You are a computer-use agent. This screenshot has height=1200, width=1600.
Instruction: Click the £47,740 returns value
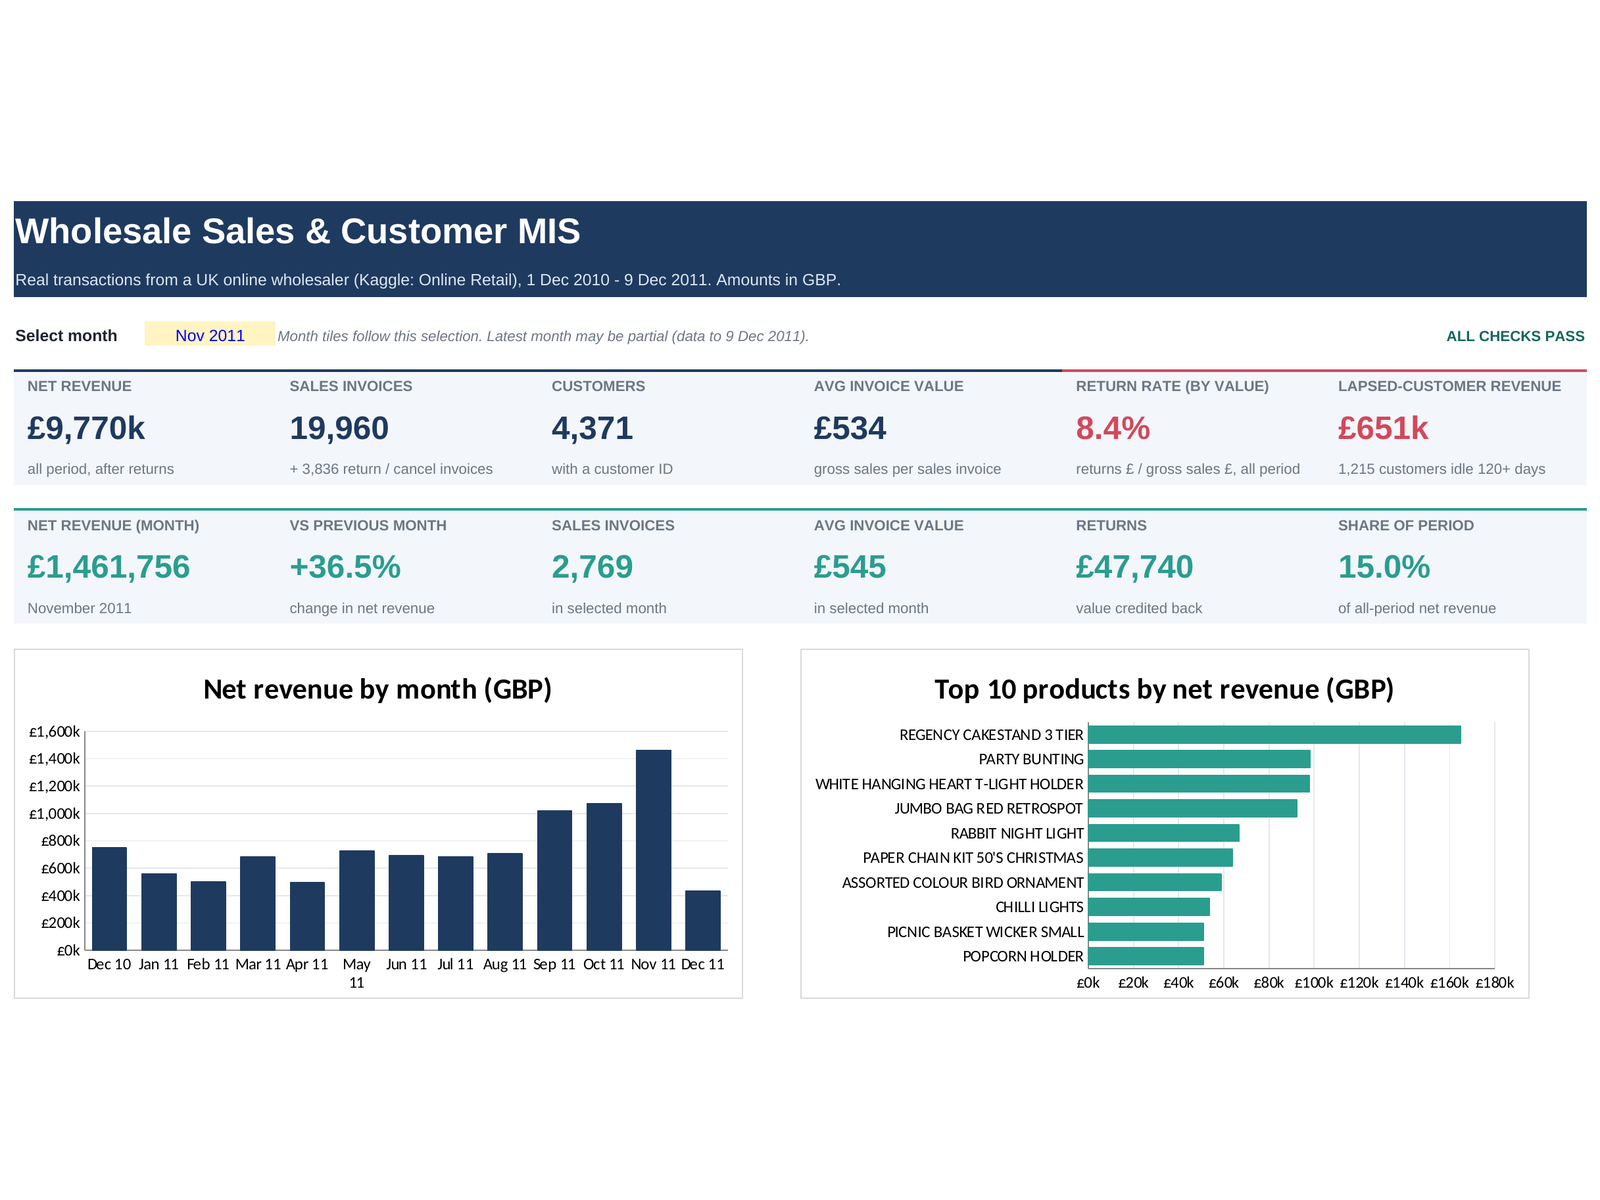(x=1135, y=567)
